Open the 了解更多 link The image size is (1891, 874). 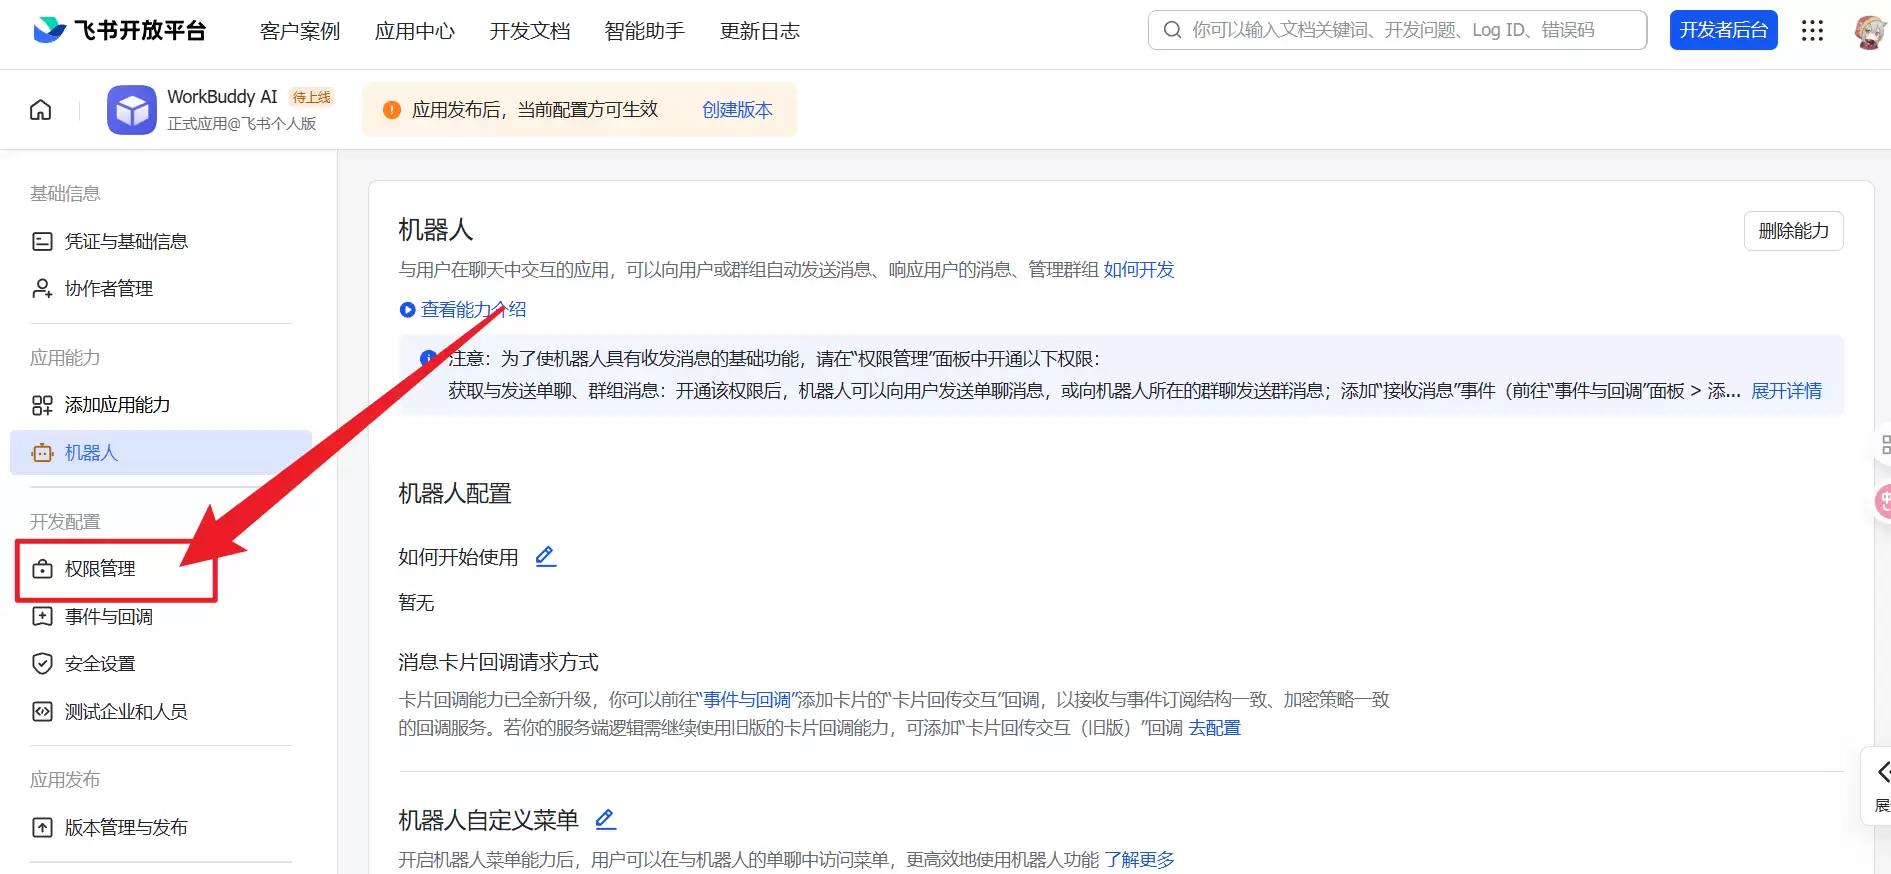click(1139, 860)
